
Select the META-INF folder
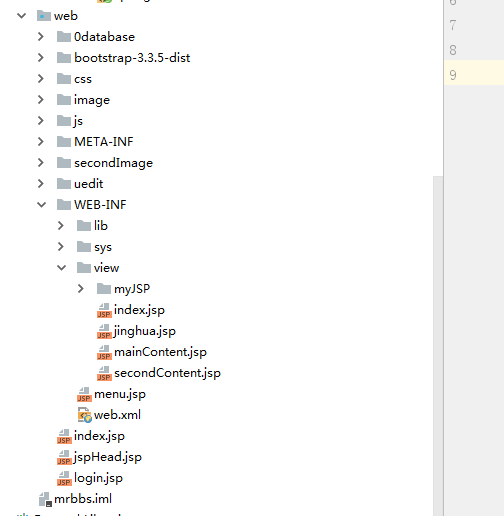104,142
